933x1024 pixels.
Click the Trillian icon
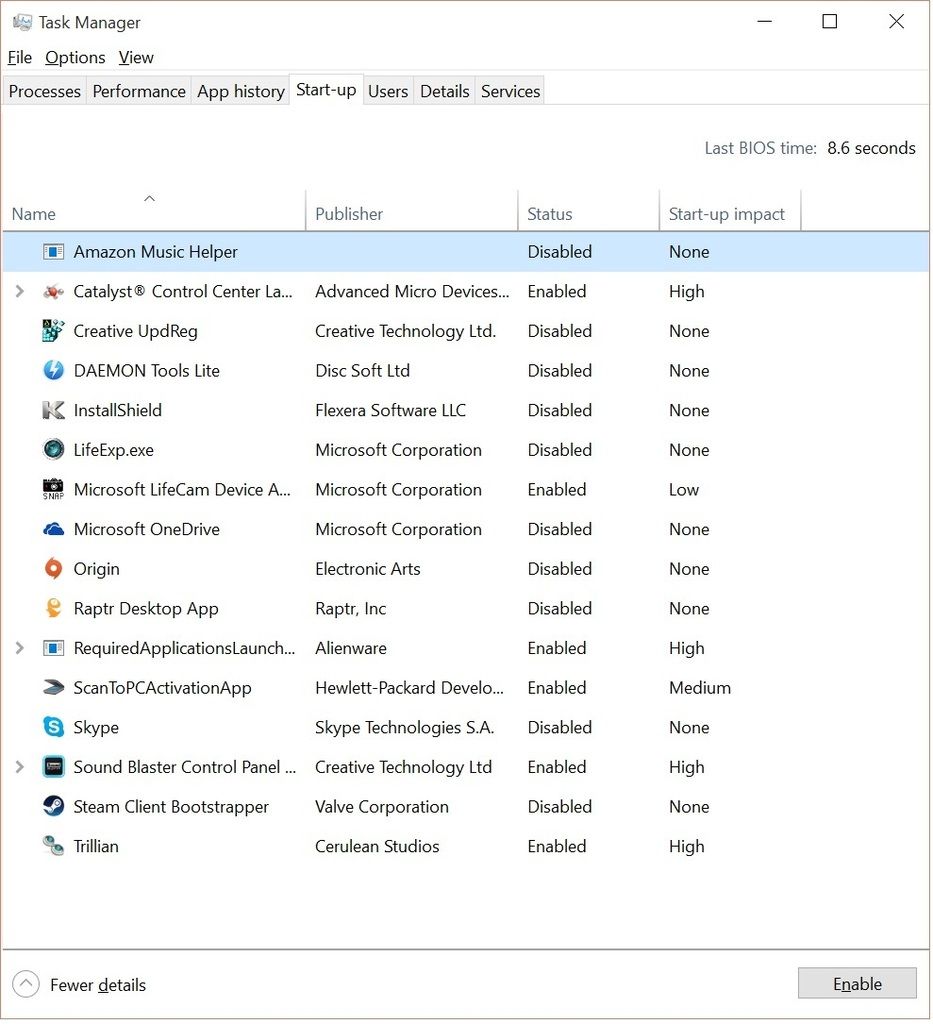[54, 846]
